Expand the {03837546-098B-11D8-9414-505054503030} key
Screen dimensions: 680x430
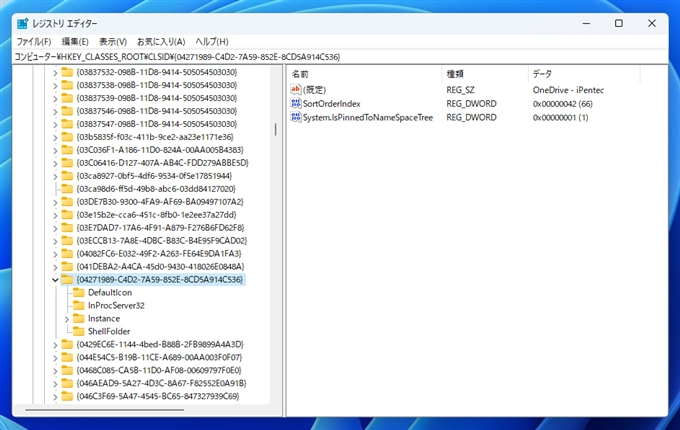(55, 111)
